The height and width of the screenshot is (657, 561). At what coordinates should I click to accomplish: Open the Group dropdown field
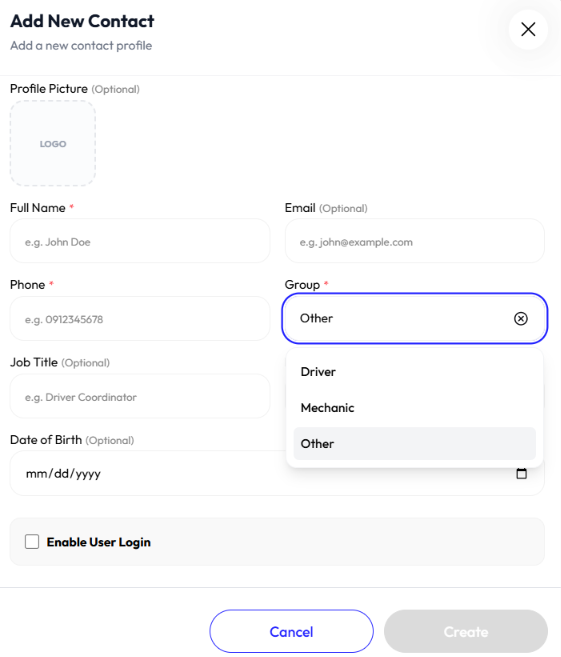tap(414, 318)
